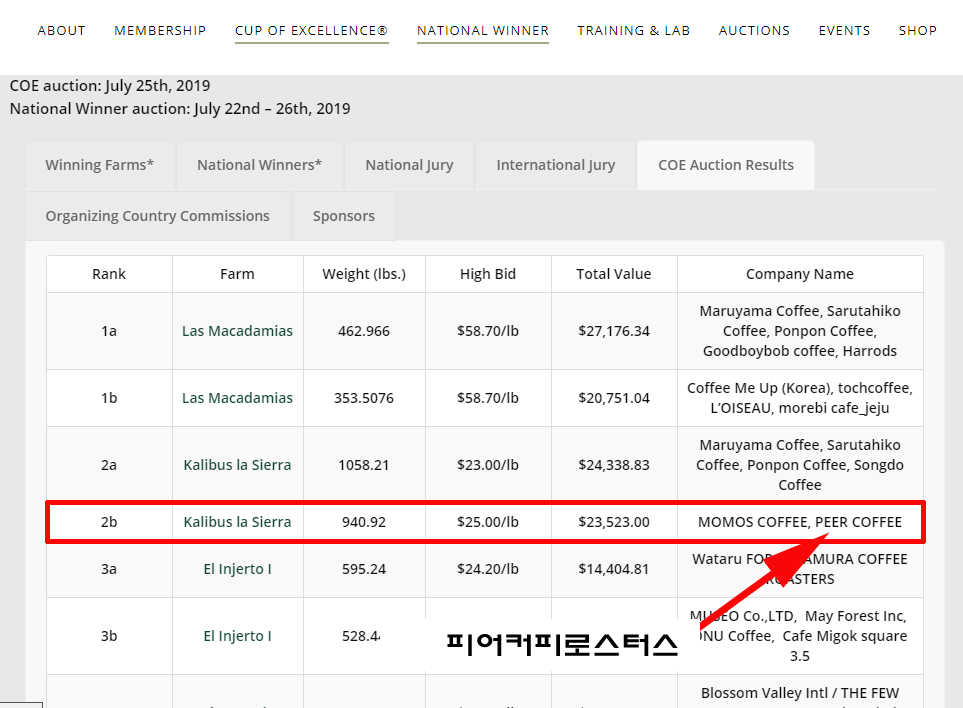
Task: Select MOMOS COFFEE, PEER COFFEE company cell
Action: click(800, 522)
